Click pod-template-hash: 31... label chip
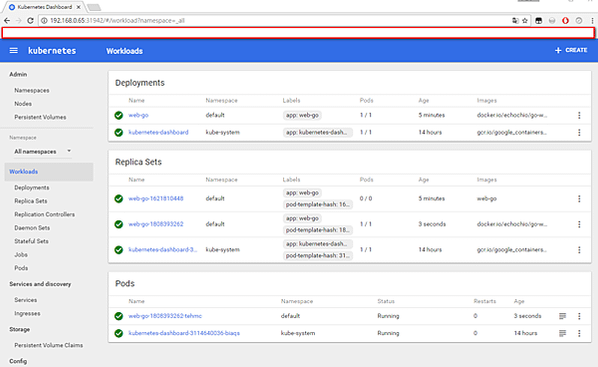The height and width of the screenshot is (367, 598). [x=317, y=256]
